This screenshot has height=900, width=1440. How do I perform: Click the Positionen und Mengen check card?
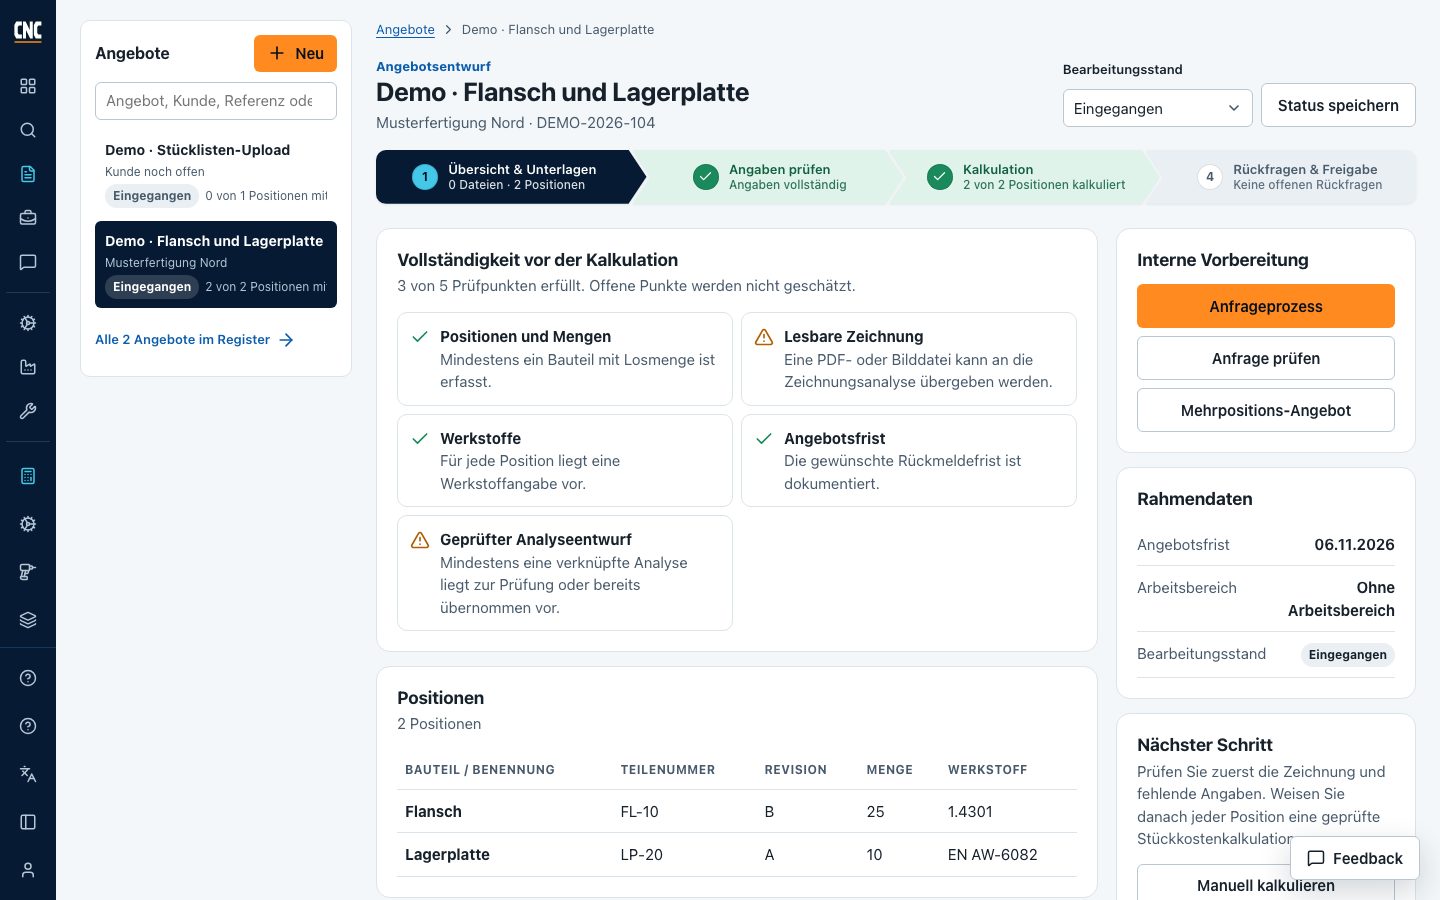[x=564, y=359]
